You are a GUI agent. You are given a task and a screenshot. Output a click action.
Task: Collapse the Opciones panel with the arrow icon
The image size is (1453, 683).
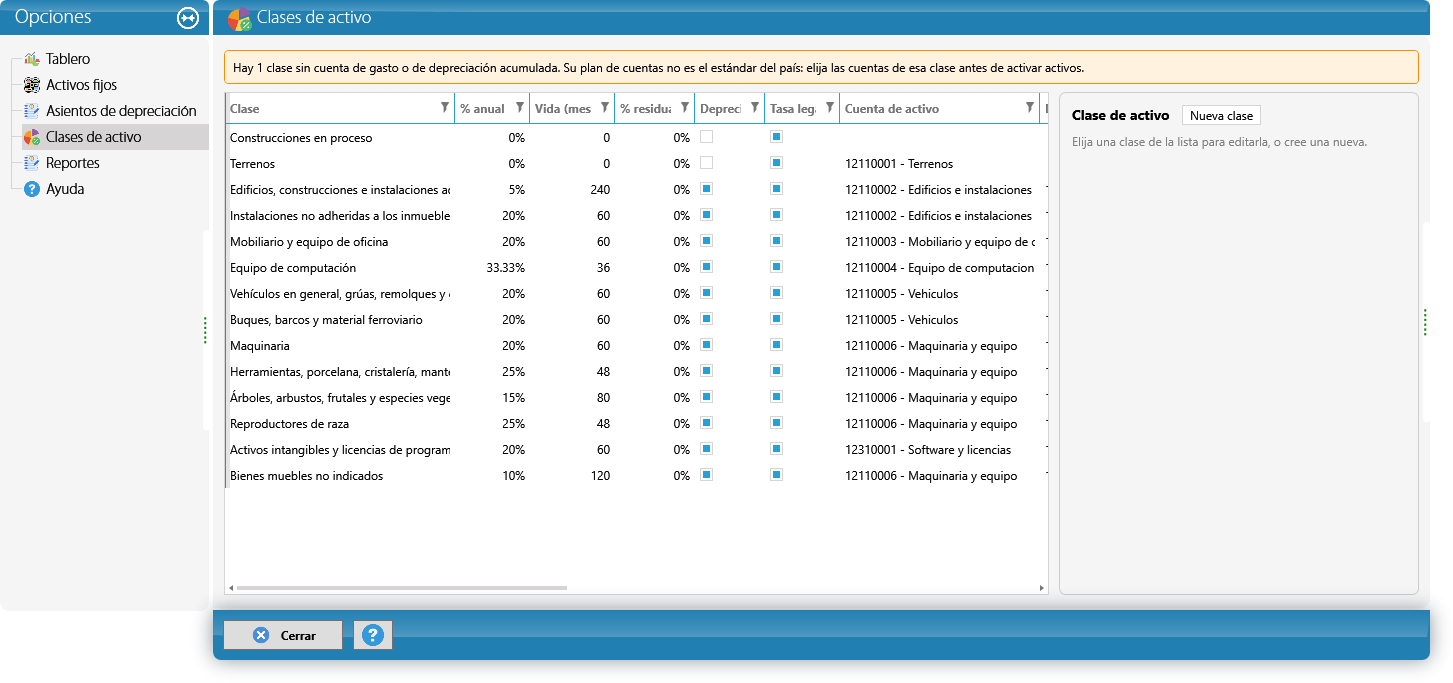click(x=188, y=18)
